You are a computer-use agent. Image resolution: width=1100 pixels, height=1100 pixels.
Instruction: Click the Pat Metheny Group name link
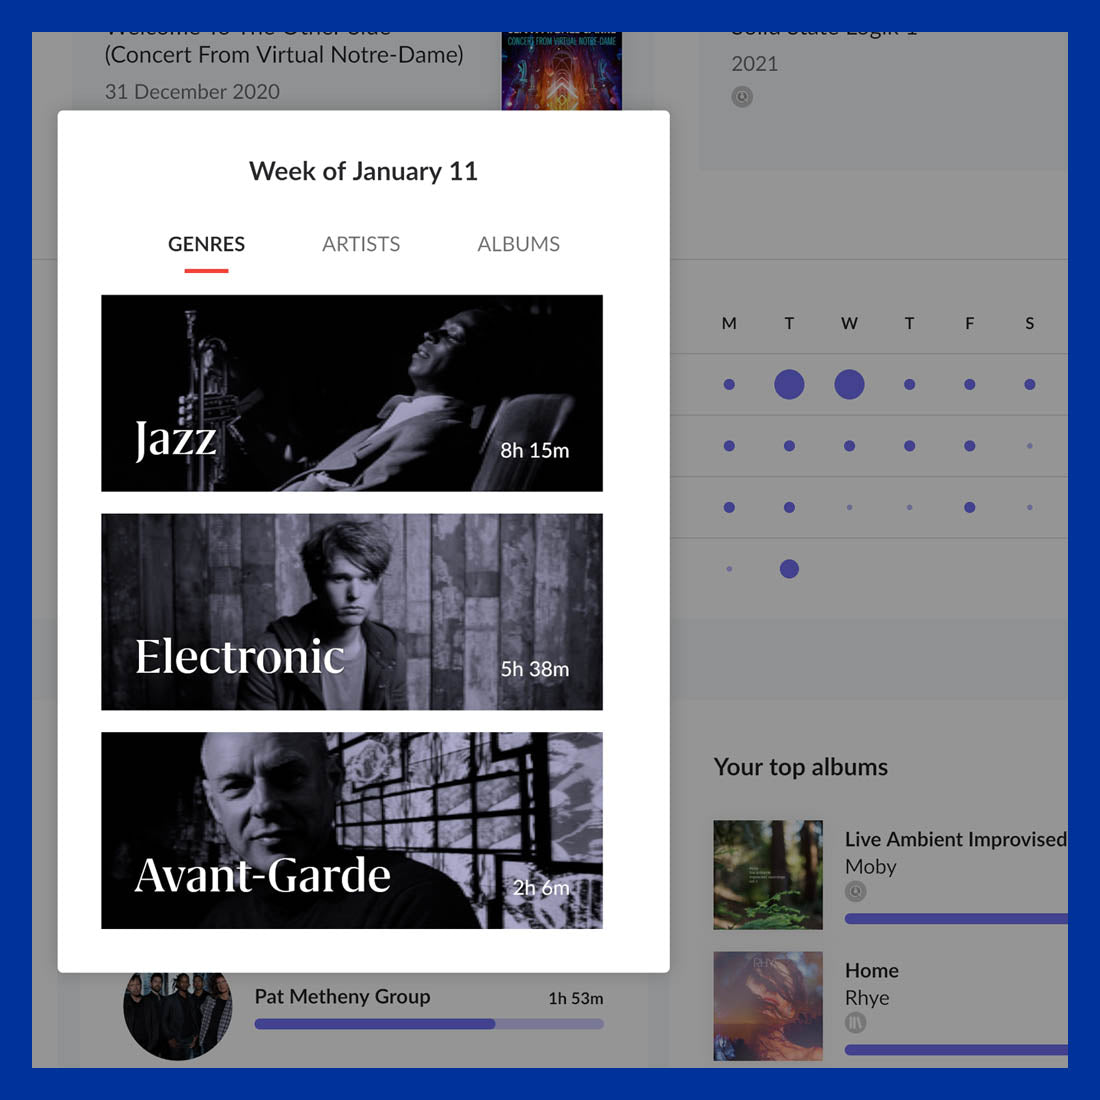coord(342,997)
